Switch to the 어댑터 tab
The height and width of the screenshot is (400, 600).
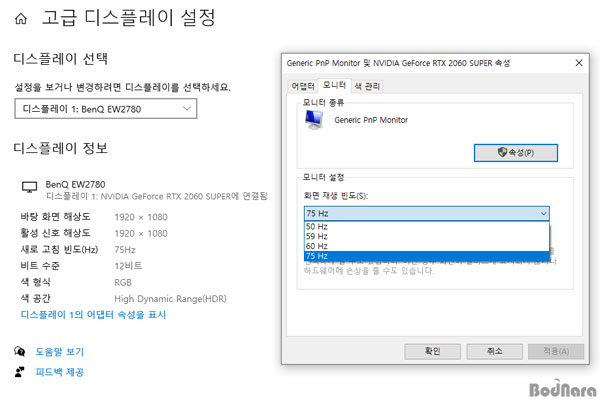coord(303,86)
